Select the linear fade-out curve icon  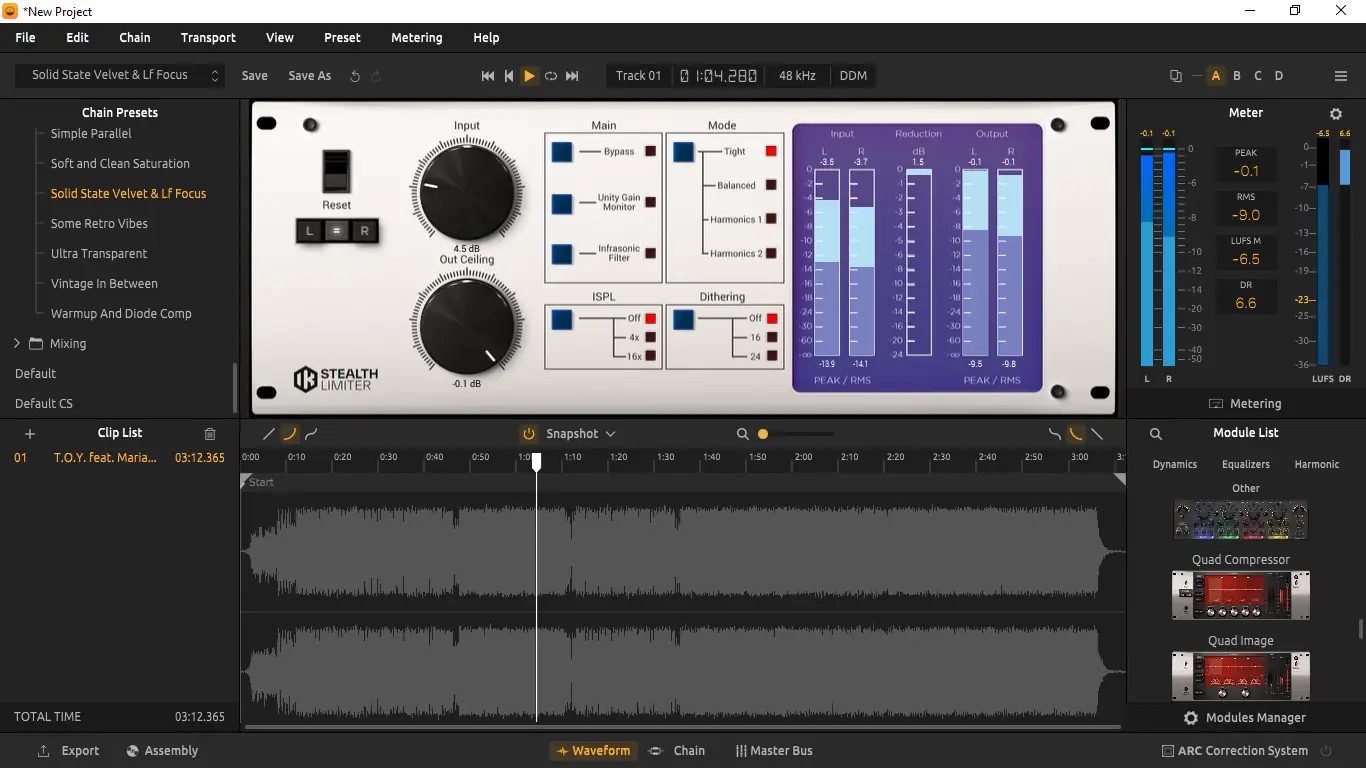1097,434
